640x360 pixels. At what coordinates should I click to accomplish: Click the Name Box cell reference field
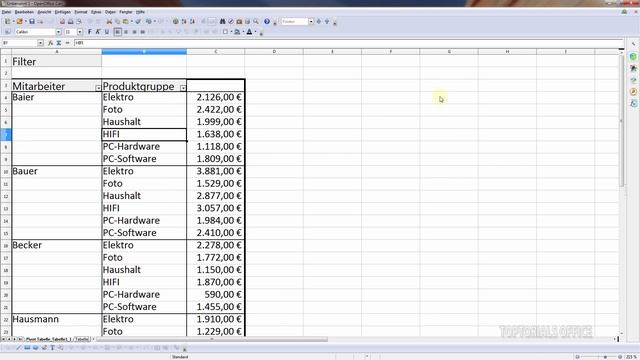coord(20,43)
